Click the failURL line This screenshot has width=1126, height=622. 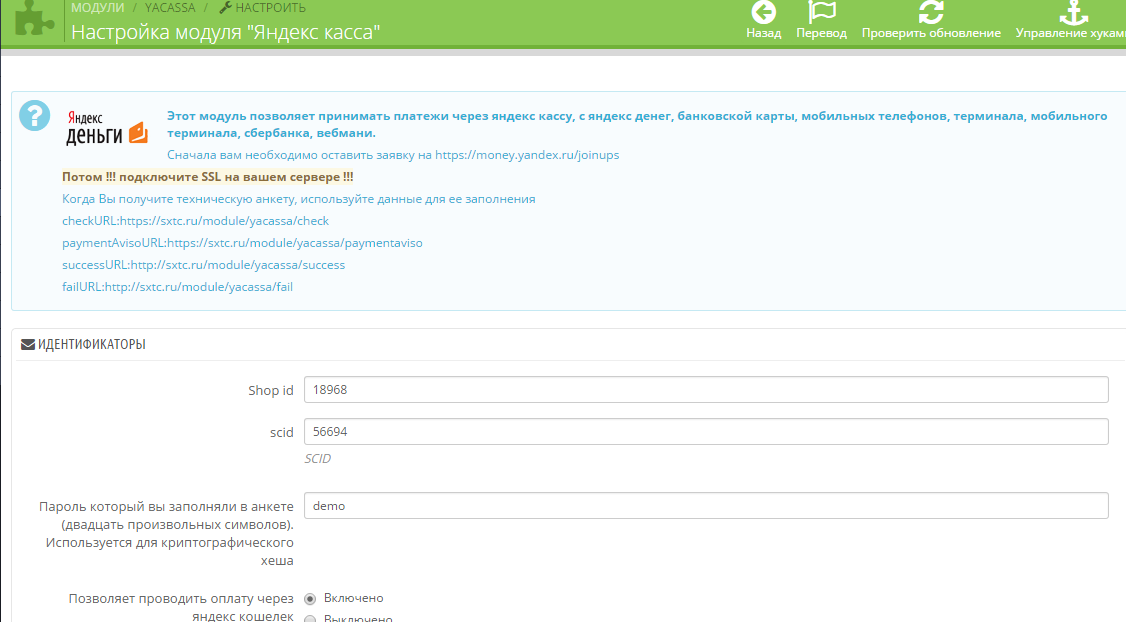pyautogui.click(x=177, y=287)
